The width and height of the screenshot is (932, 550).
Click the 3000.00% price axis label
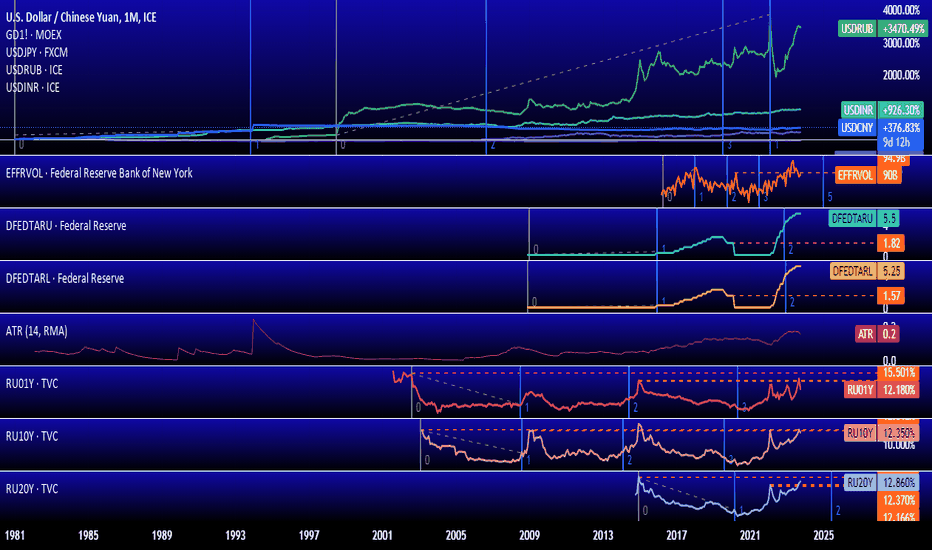pyautogui.click(x=901, y=43)
